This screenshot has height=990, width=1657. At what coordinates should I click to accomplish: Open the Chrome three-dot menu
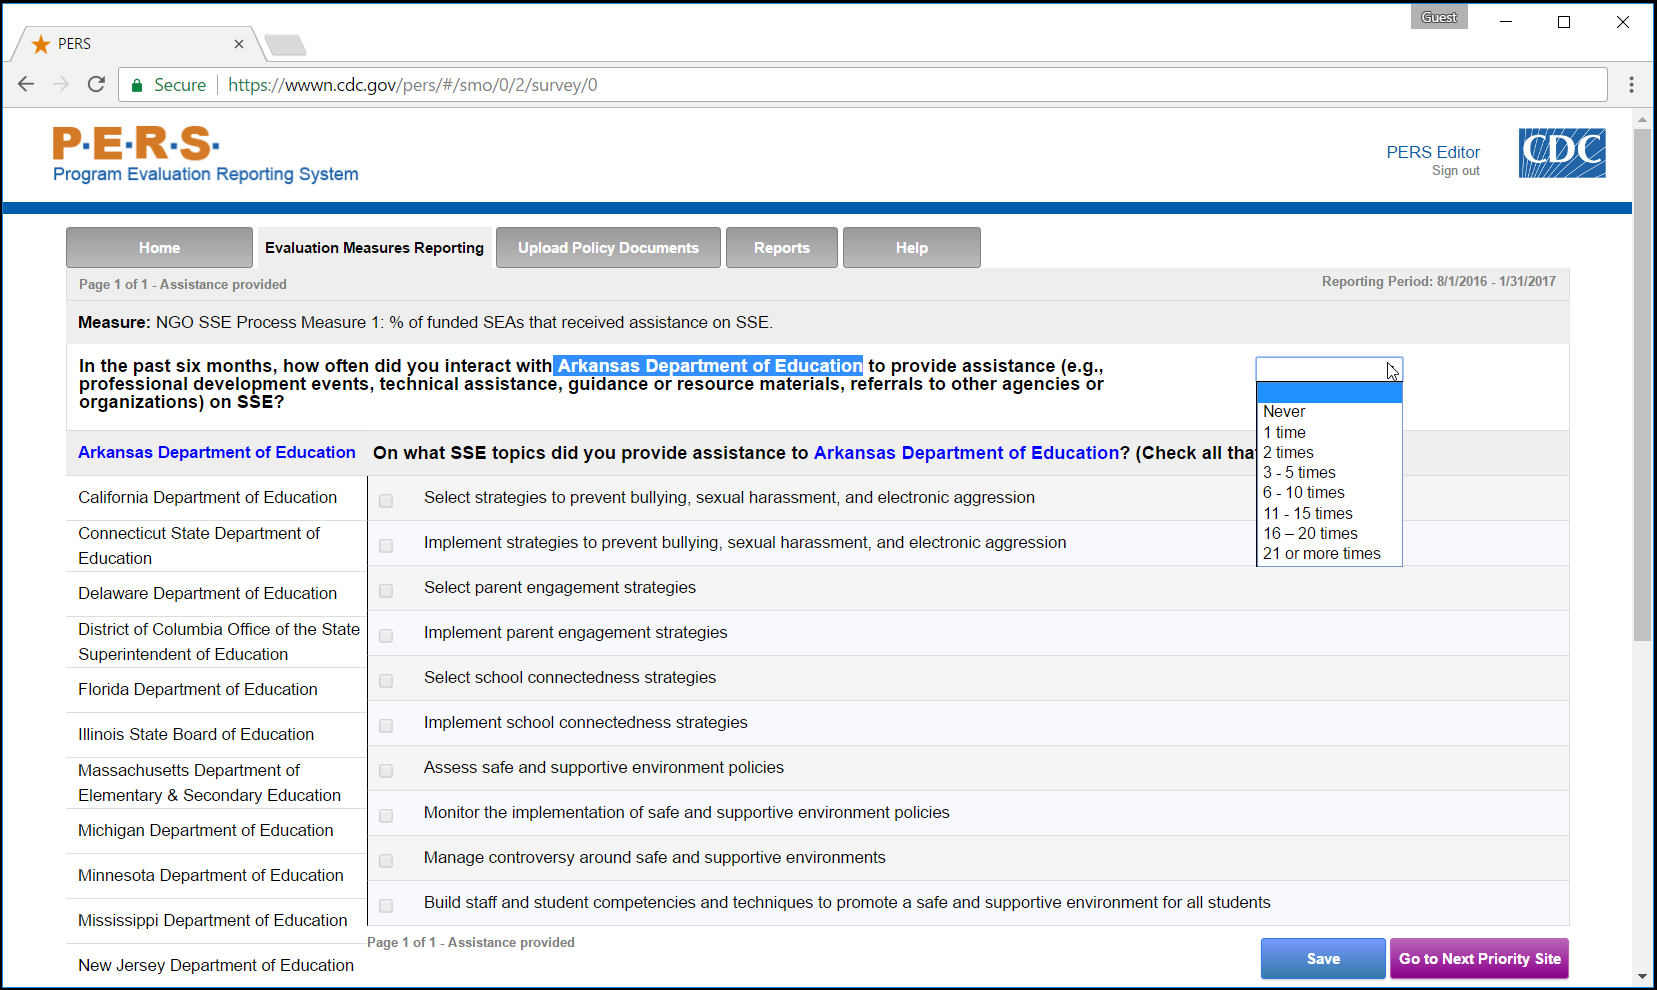point(1631,85)
